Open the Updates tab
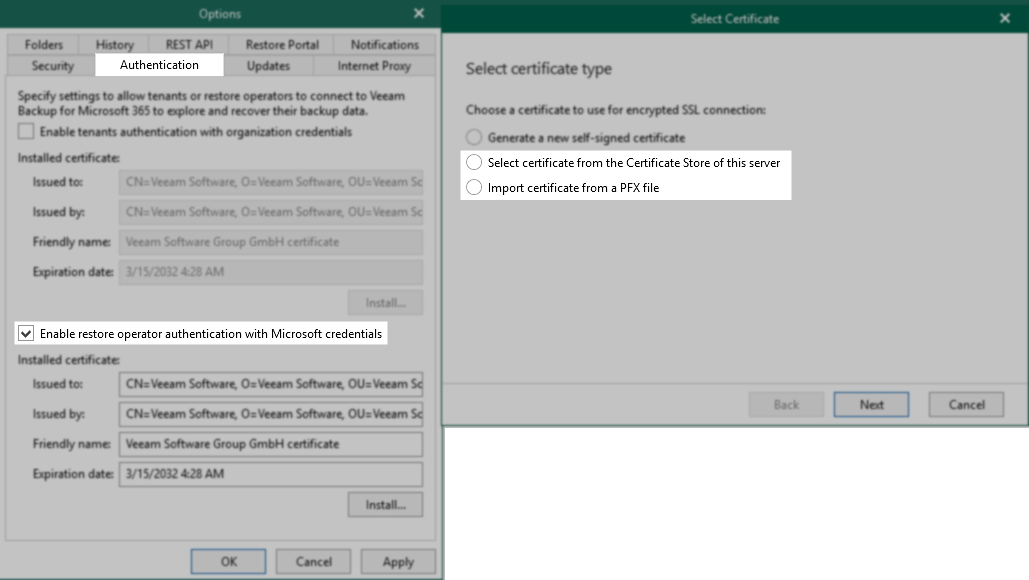This screenshot has width=1029, height=580. (x=268, y=66)
